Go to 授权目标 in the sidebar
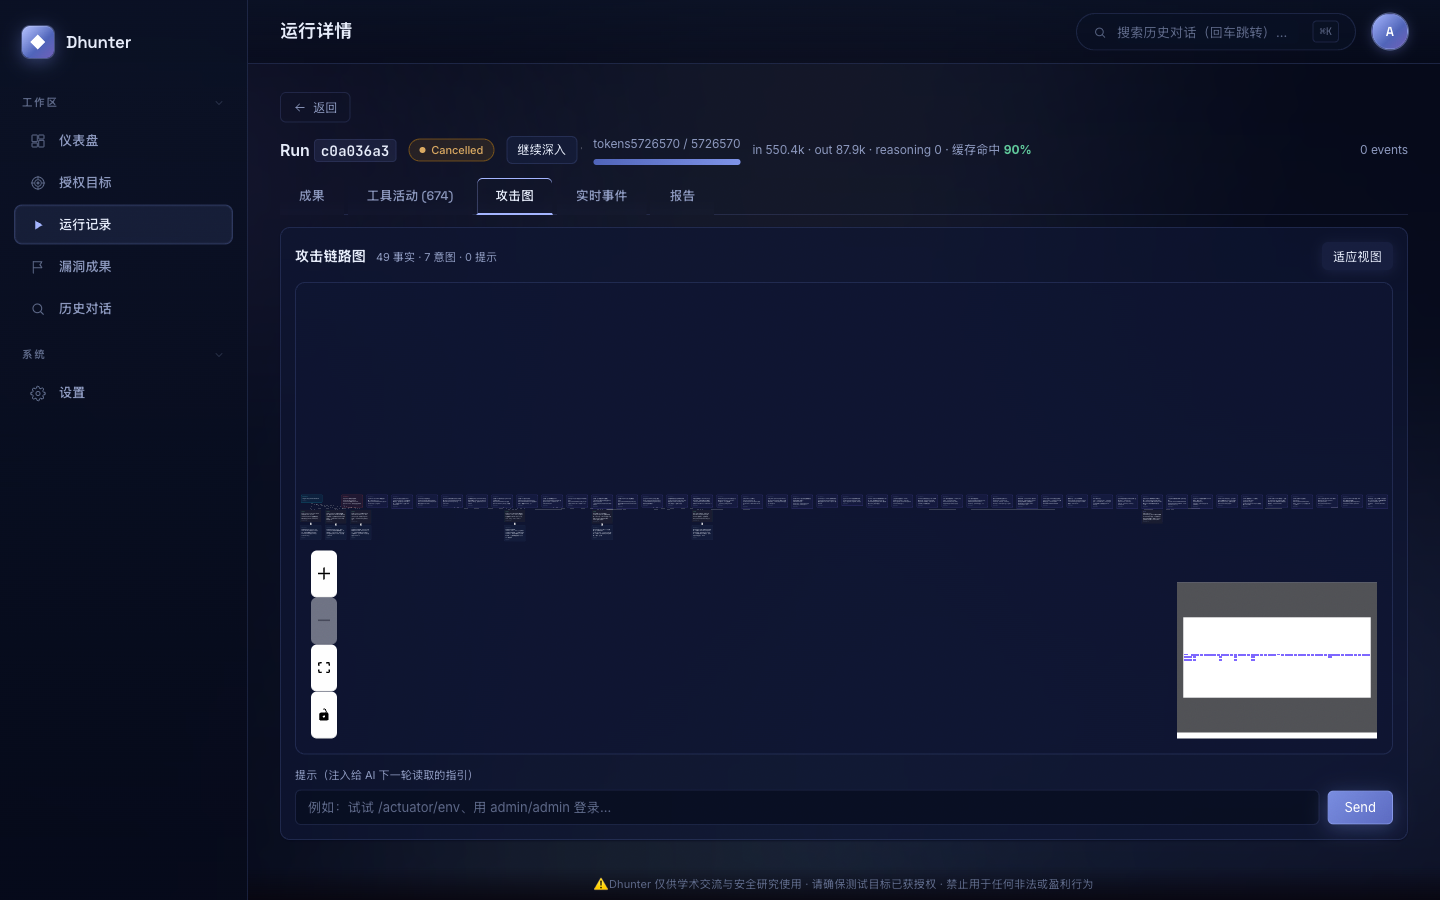The image size is (1440, 900). point(124,183)
